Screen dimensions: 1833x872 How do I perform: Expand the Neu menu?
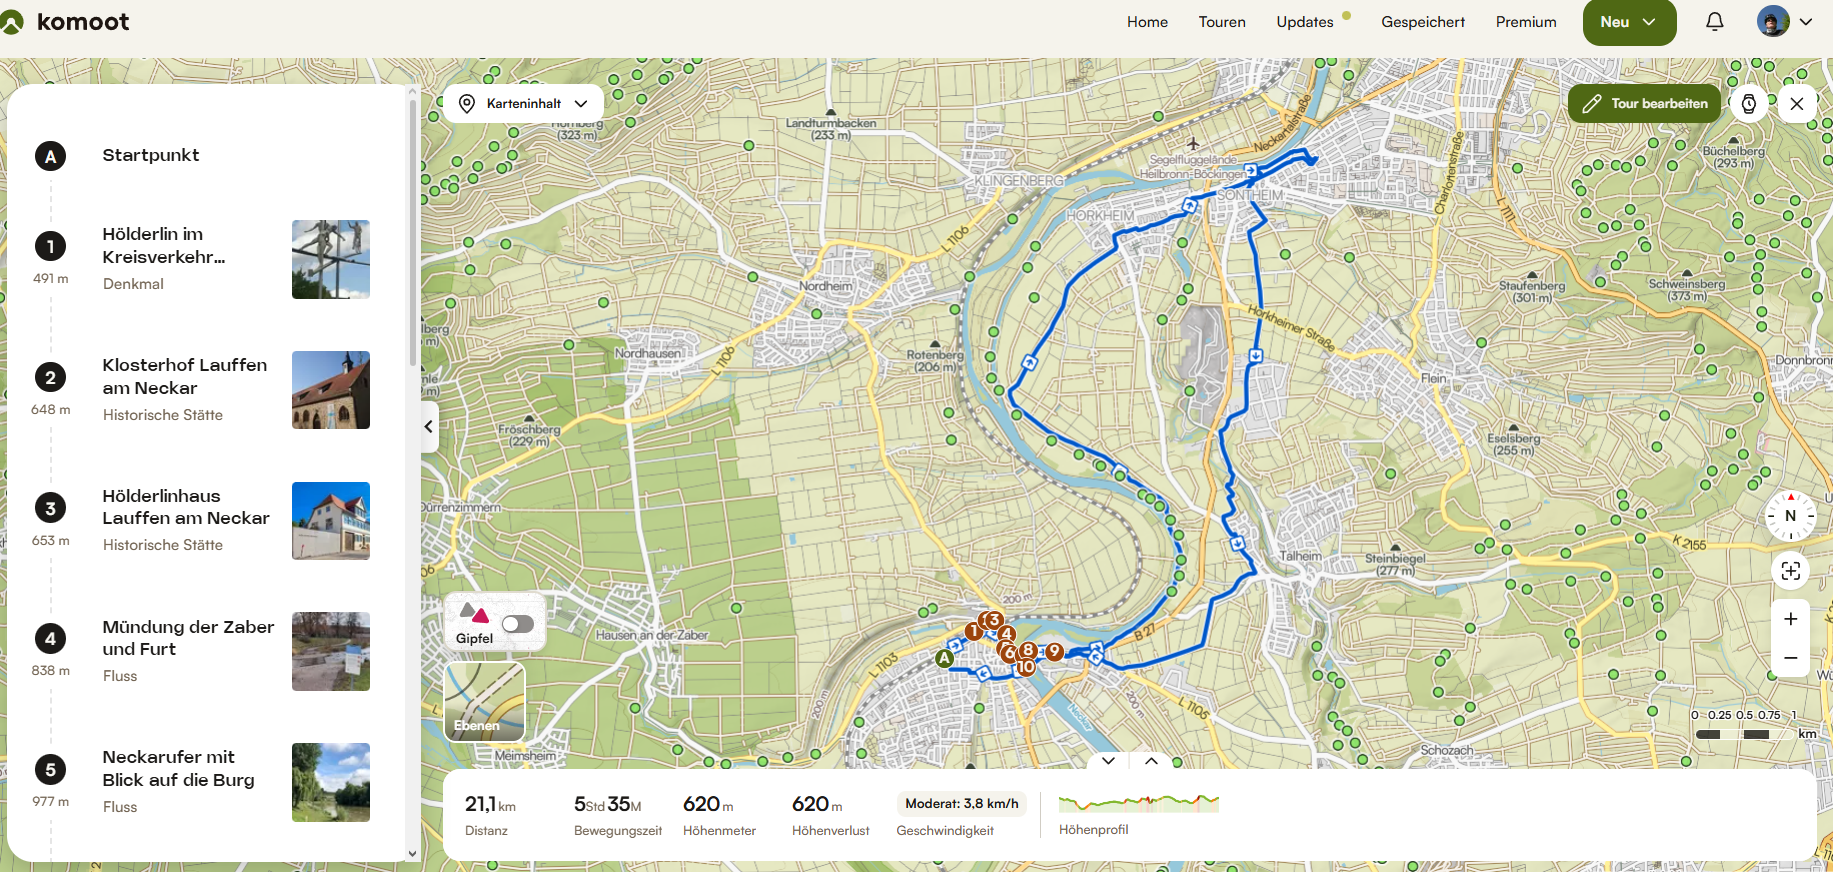pyautogui.click(x=1629, y=22)
